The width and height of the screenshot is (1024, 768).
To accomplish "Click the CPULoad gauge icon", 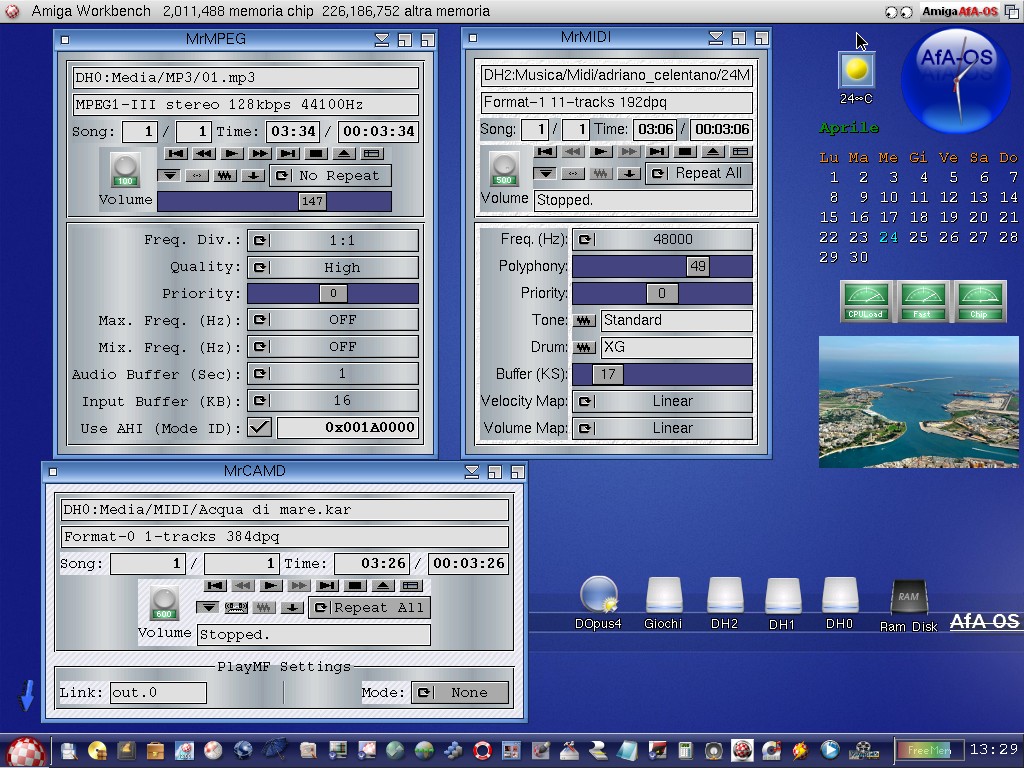I will [x=865, y=300].
